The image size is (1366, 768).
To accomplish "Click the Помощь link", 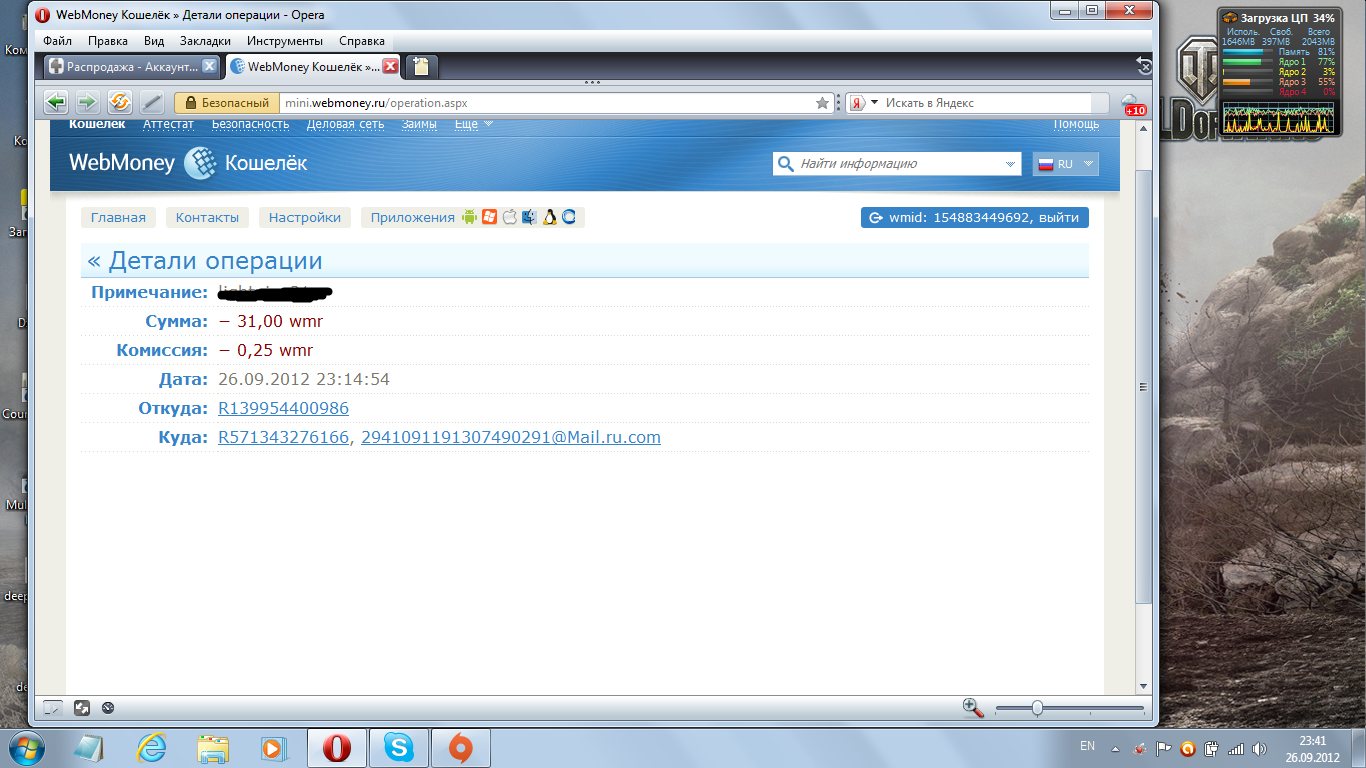I will pyautogui.click(x=1076, y=124).
